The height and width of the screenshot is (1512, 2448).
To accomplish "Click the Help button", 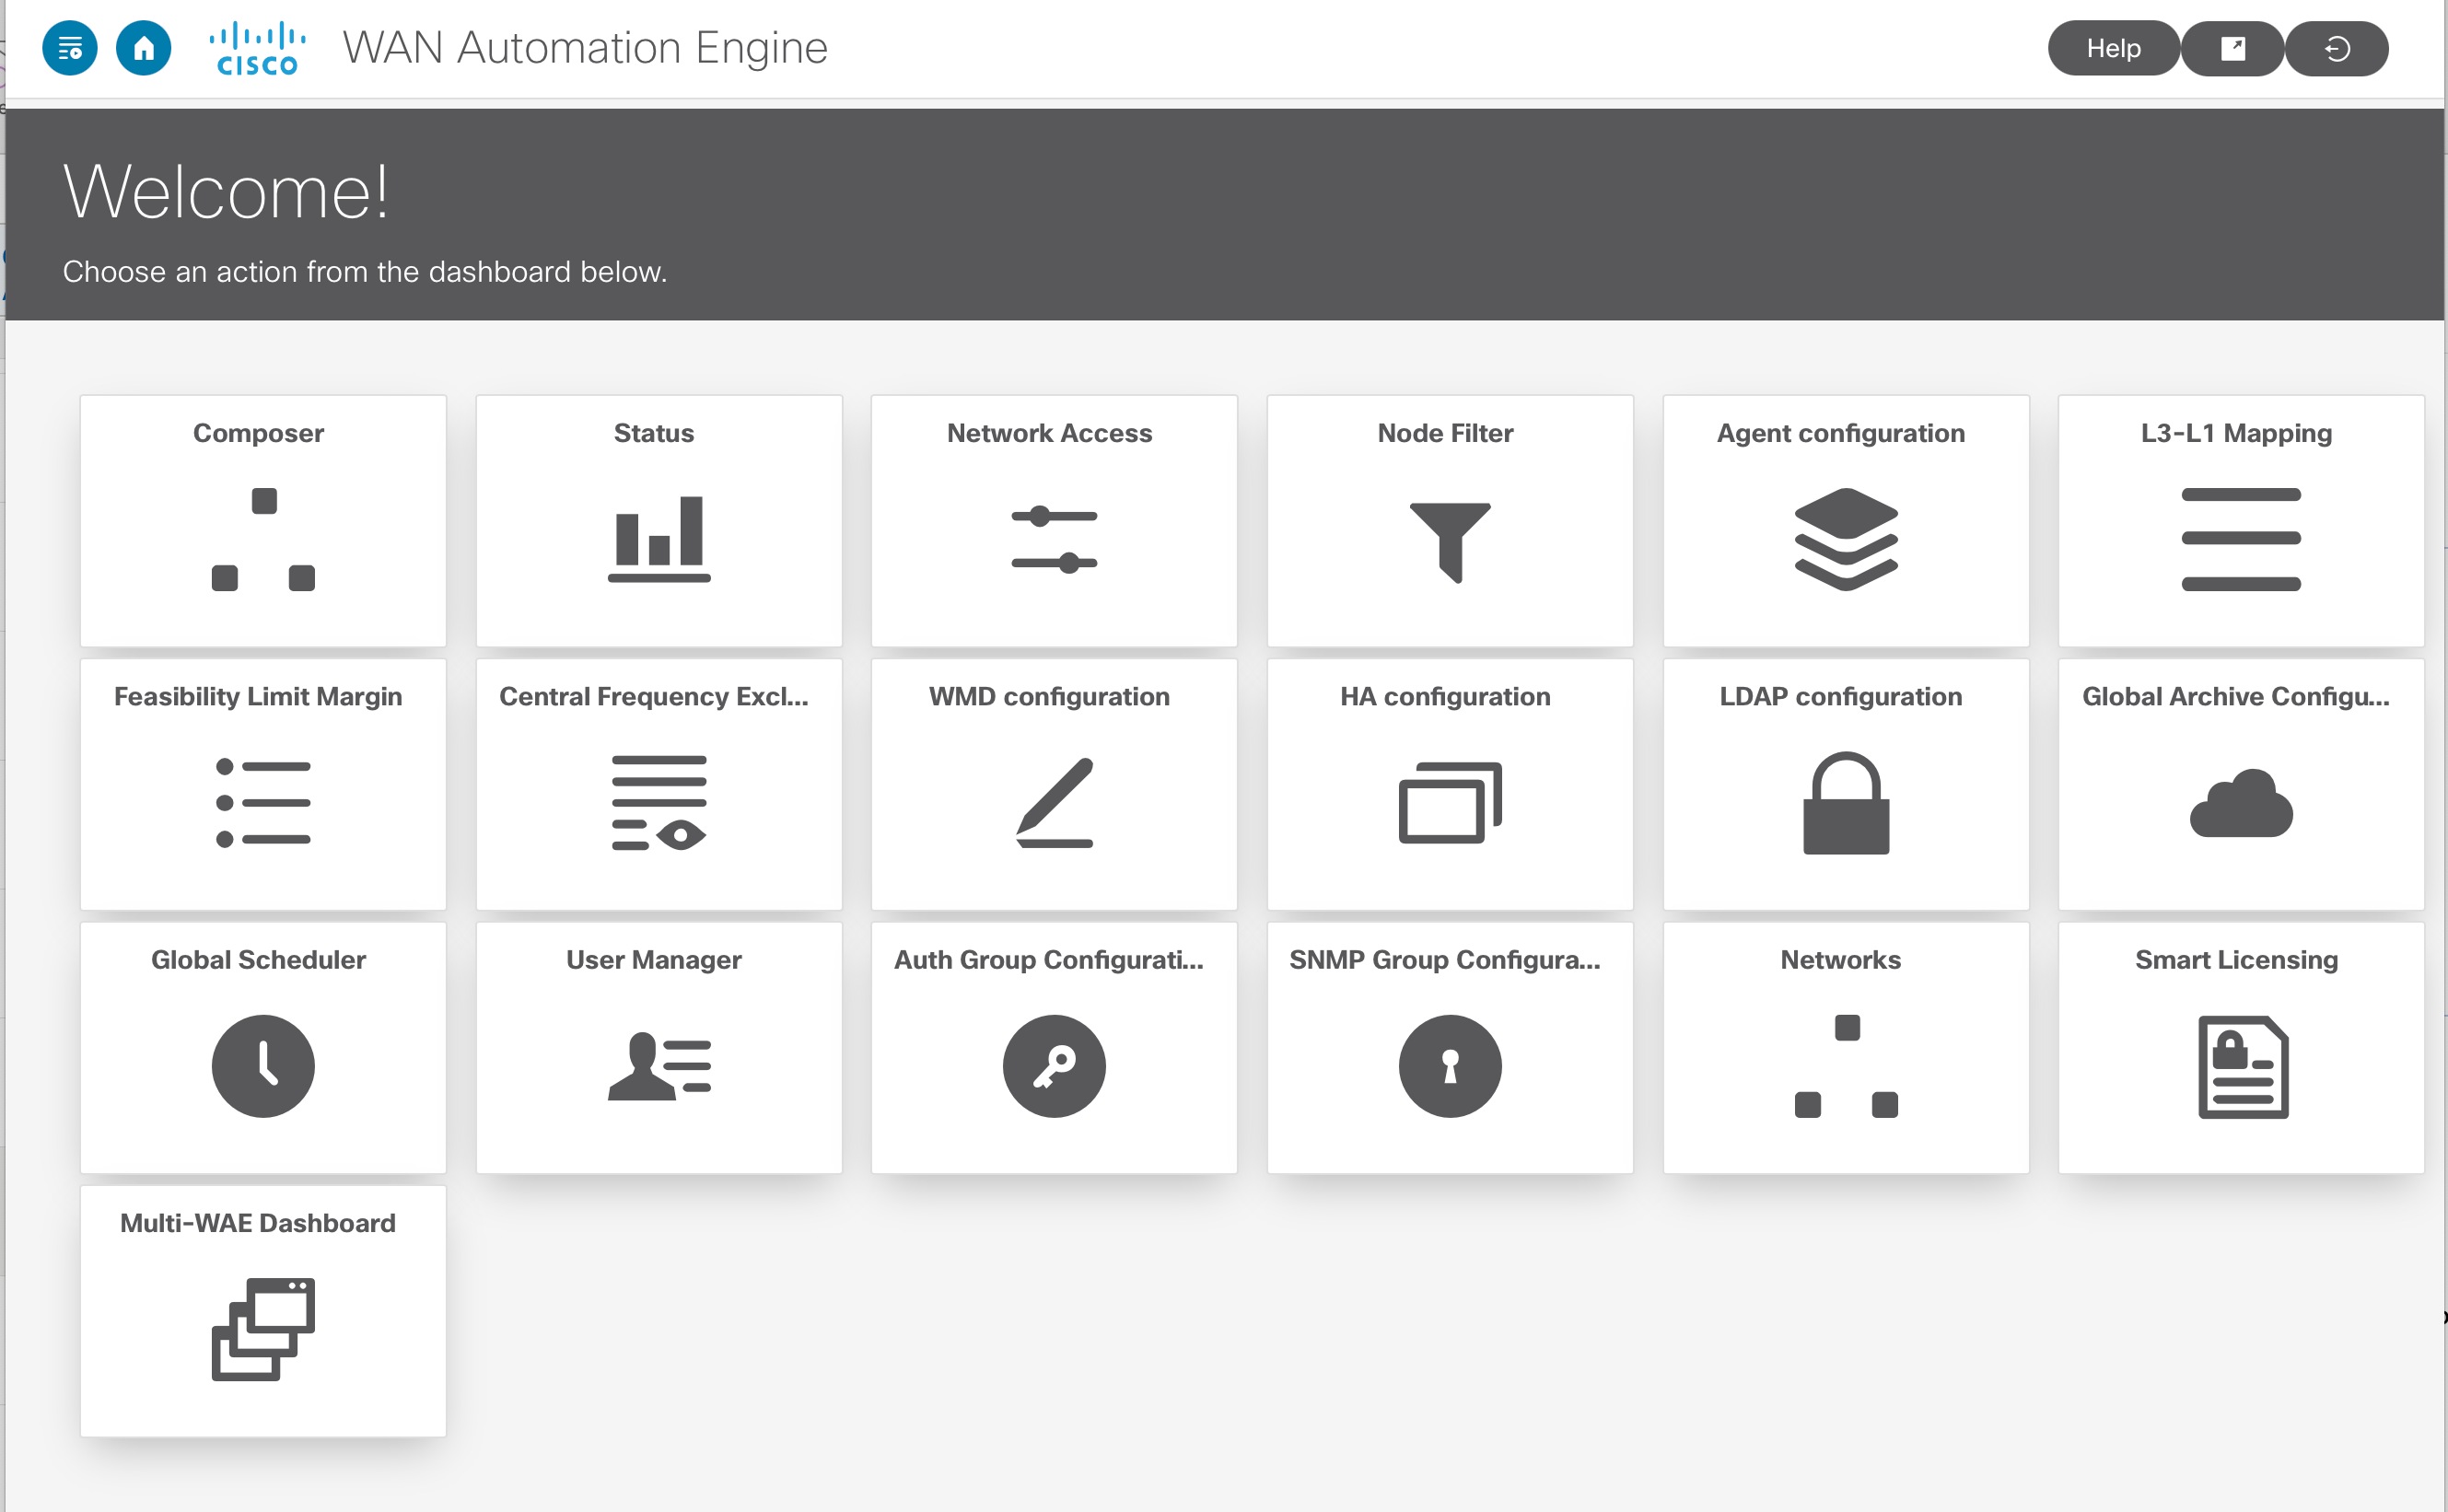I will click(2112, 48).
